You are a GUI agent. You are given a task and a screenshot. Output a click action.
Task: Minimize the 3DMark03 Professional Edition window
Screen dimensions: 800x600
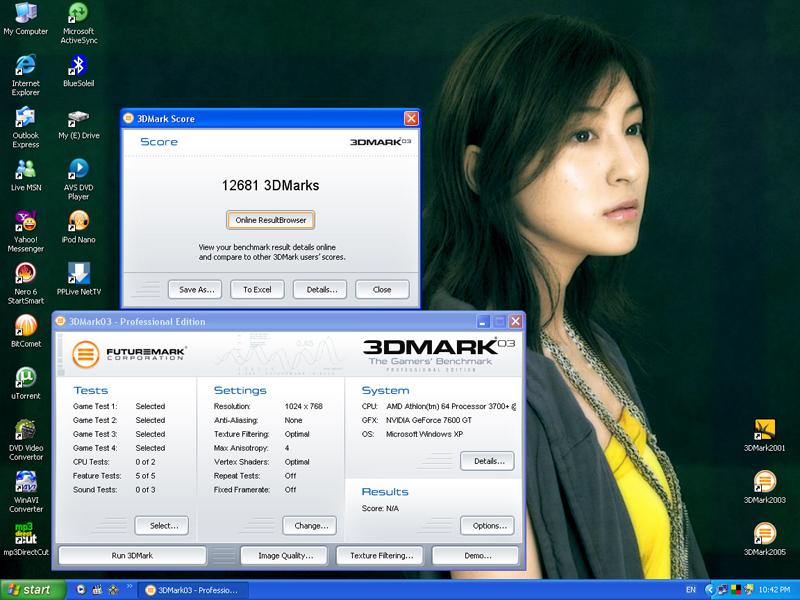pos(483,321)
